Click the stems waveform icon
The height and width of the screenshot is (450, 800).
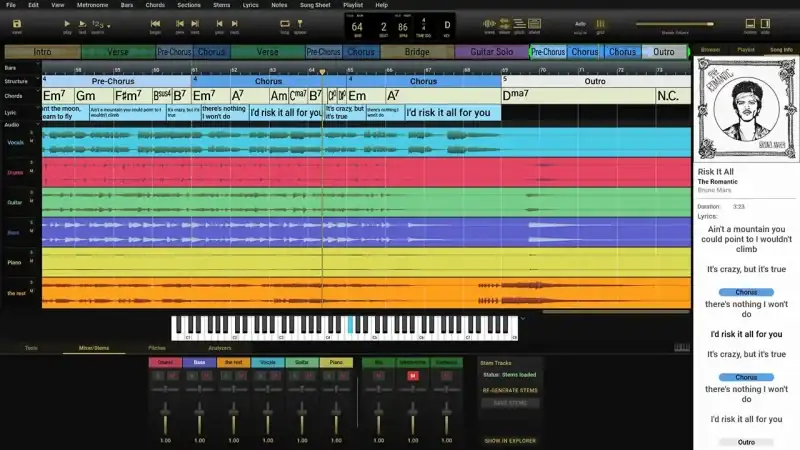click(489, 23)
